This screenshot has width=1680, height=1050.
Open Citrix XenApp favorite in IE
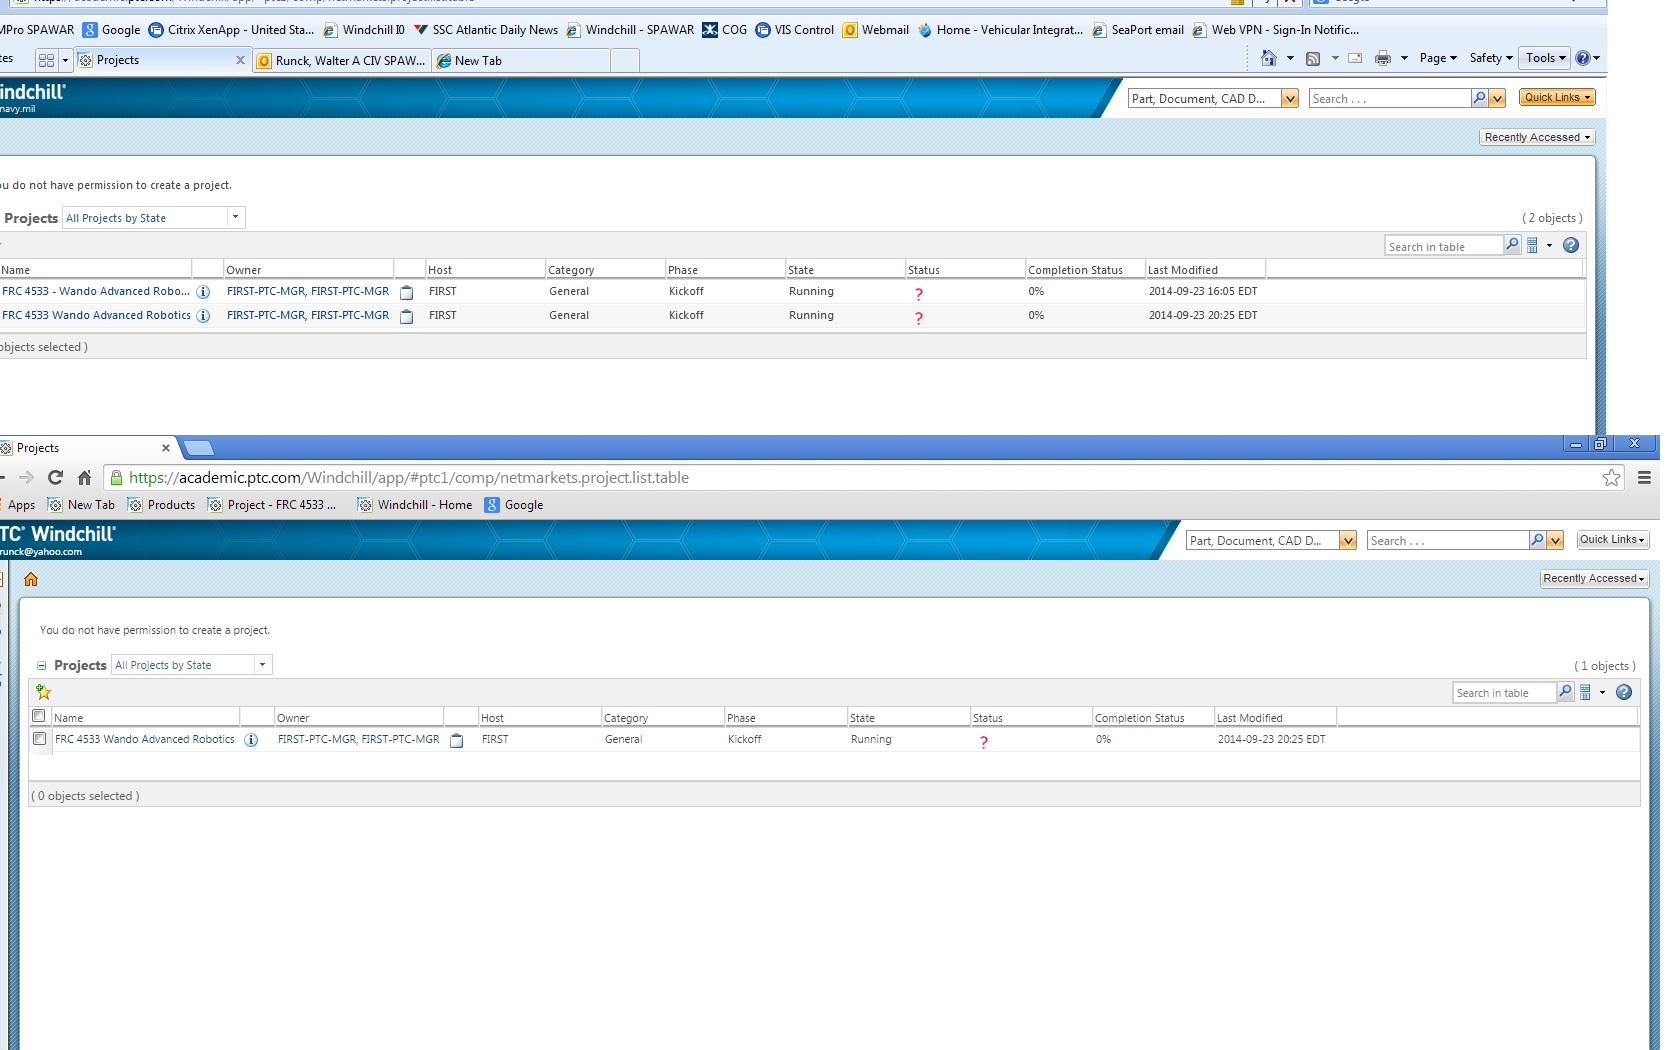pyautogui.click(x=231, y=30)
